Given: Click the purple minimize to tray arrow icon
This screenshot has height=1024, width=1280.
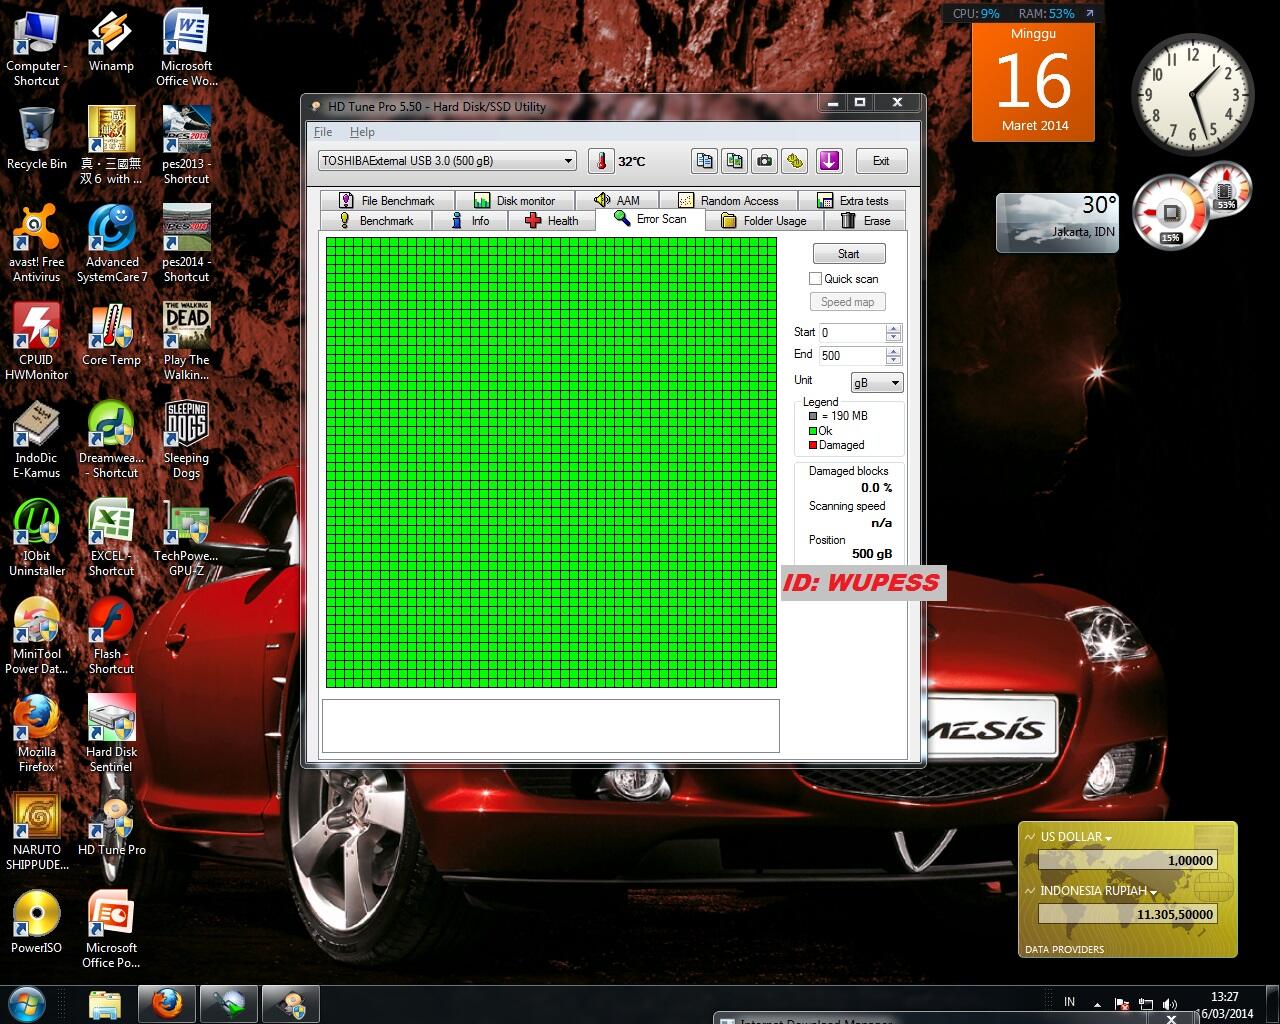Looking at the screenshot, I should click(x=829, y=161).
